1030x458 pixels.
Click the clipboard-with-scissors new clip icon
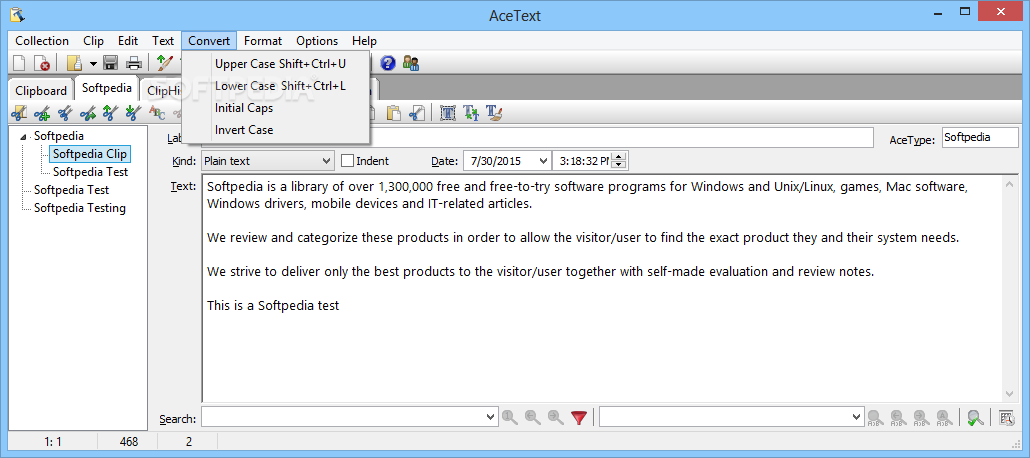(20, 113)
